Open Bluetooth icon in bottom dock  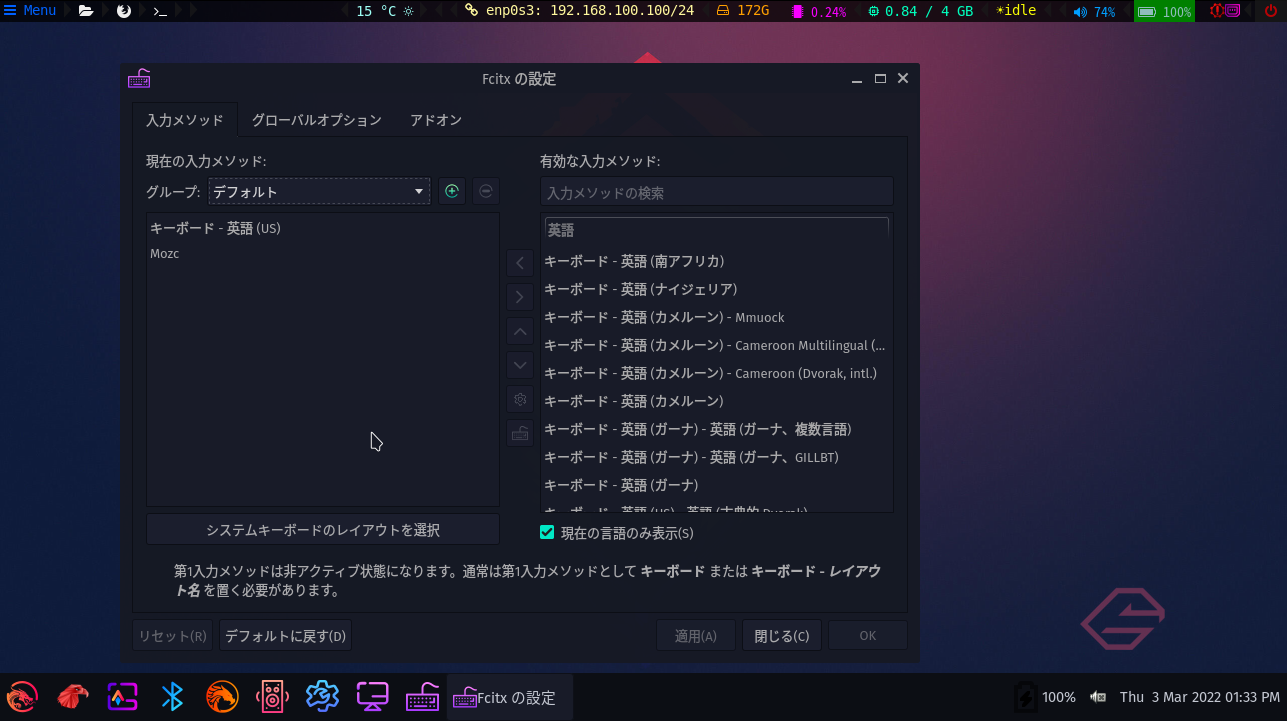pos(172,696)
